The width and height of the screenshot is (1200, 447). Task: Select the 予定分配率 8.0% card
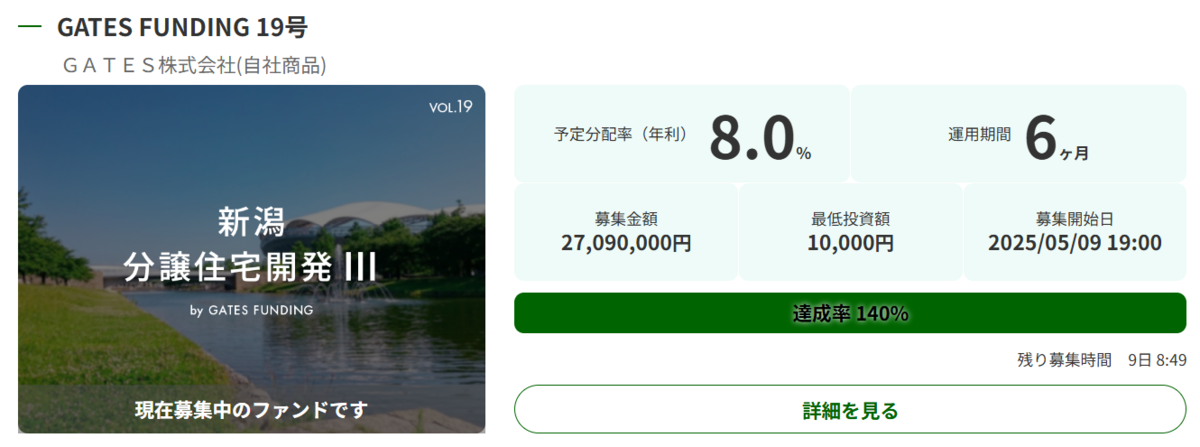click(x=682, y=133)
